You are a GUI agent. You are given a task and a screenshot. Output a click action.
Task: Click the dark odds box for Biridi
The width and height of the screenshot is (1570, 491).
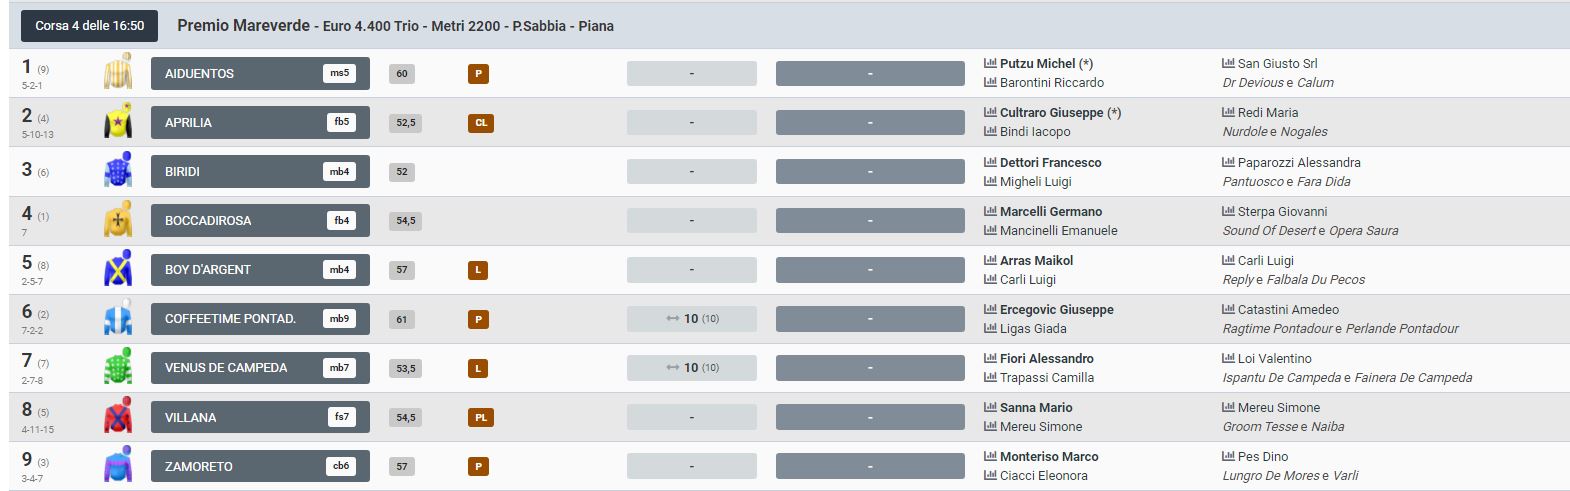[x=870, y=171]
